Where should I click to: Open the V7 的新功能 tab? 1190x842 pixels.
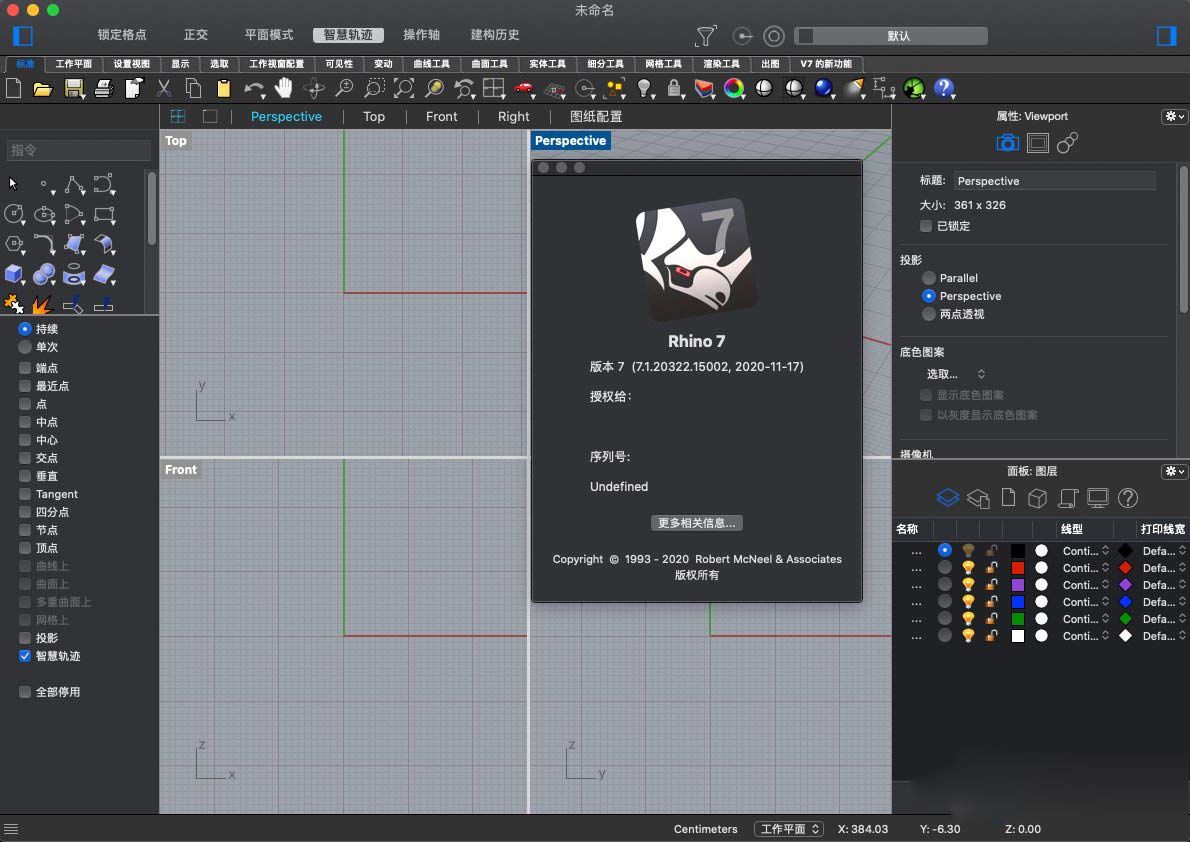[826, 64]
